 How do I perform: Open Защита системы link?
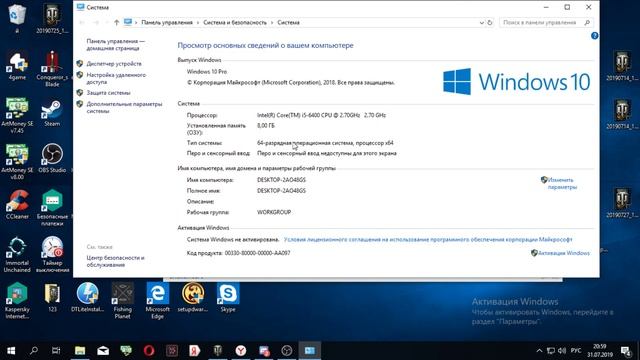point(108,93)
